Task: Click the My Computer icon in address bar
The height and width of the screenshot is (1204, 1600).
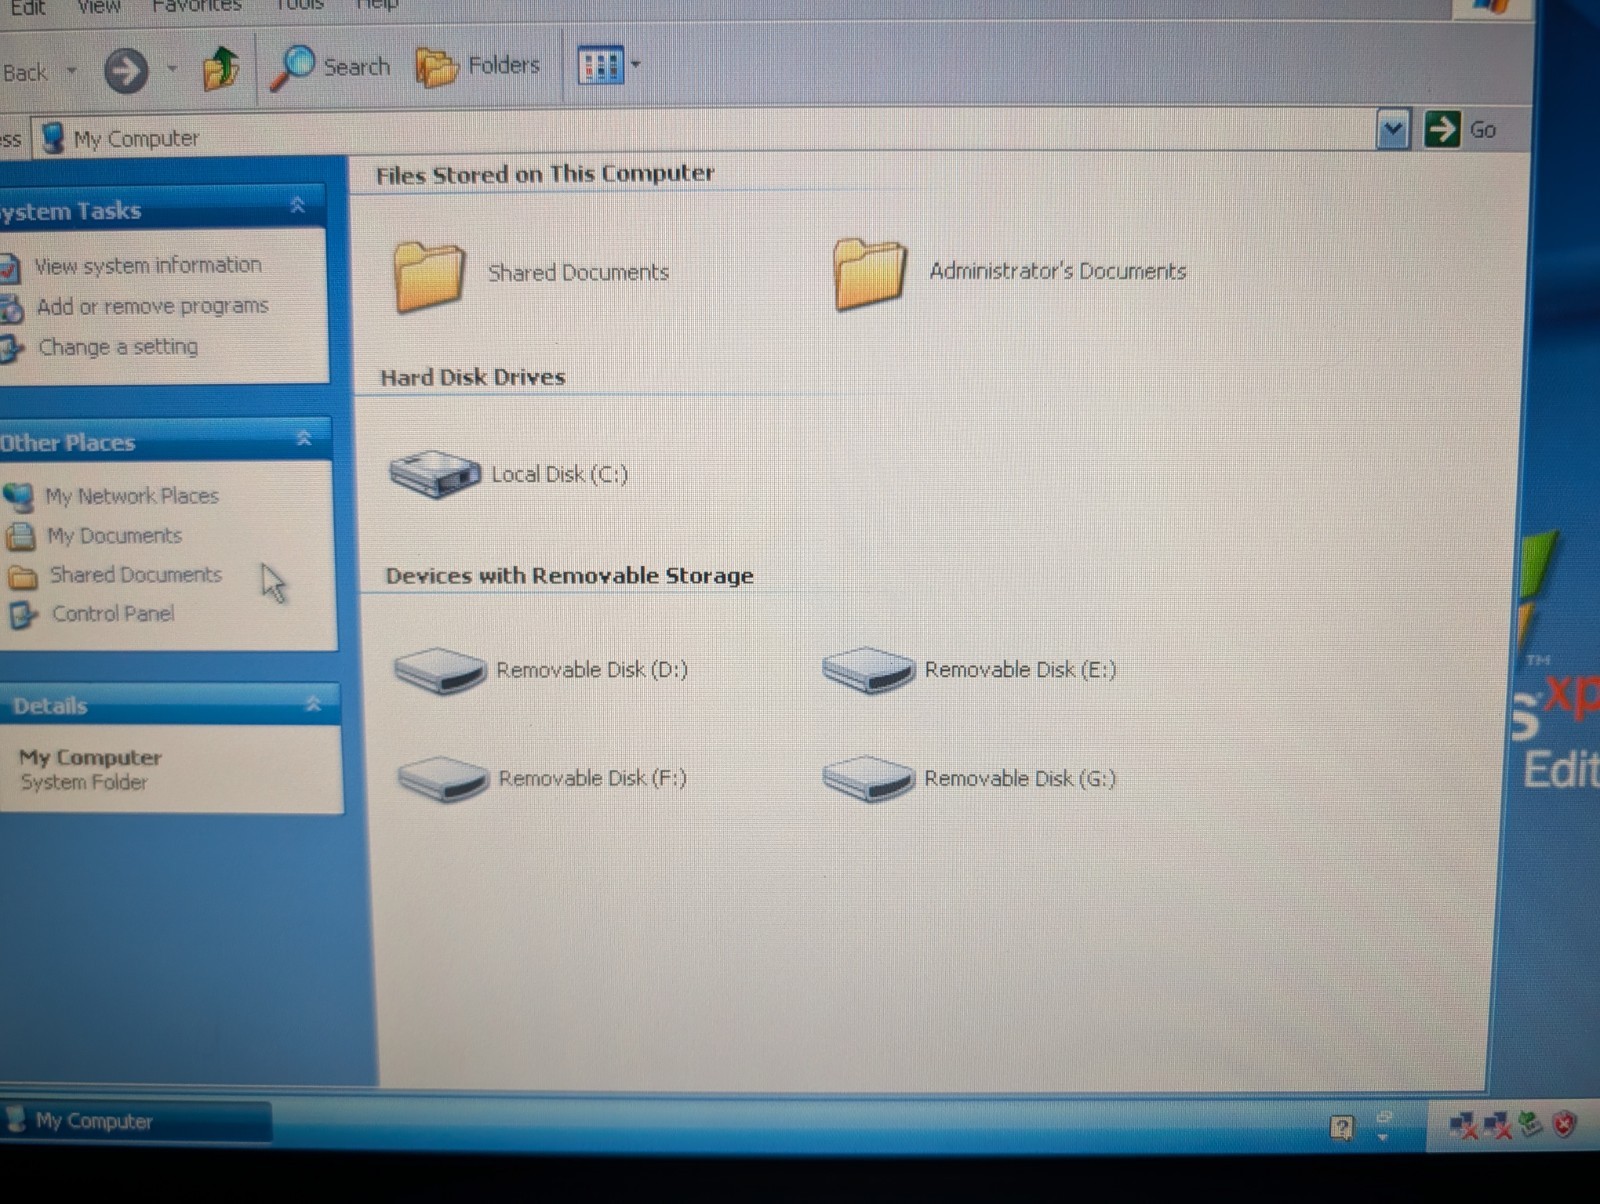Action: pyautogui.click(x=53, y=138)
